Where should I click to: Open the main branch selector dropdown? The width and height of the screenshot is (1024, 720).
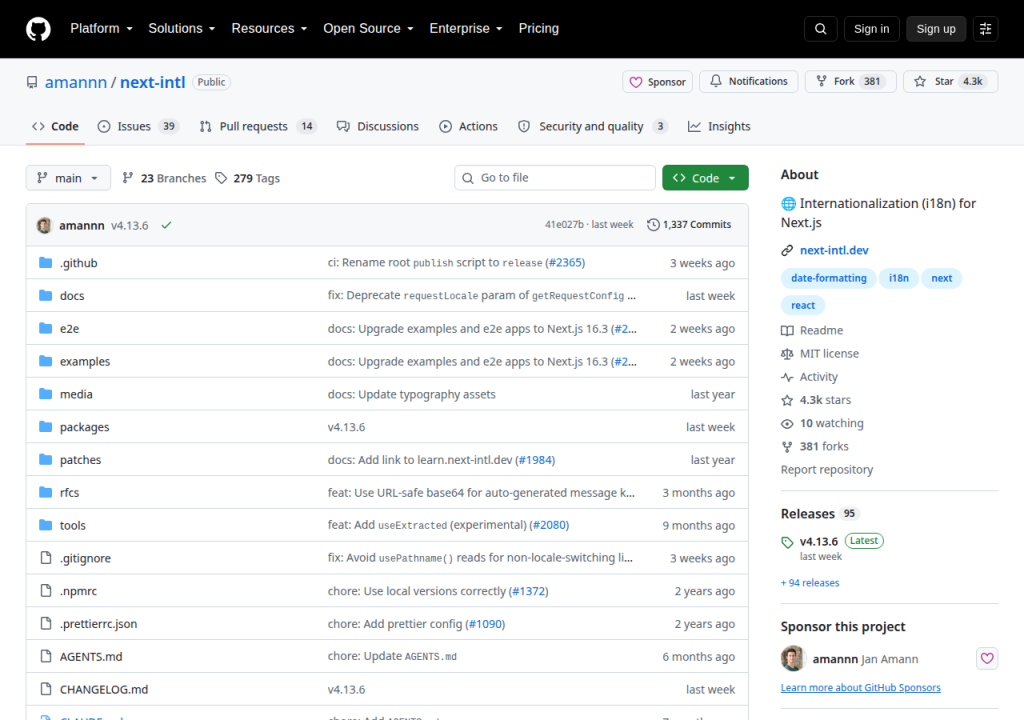[68, 178]
